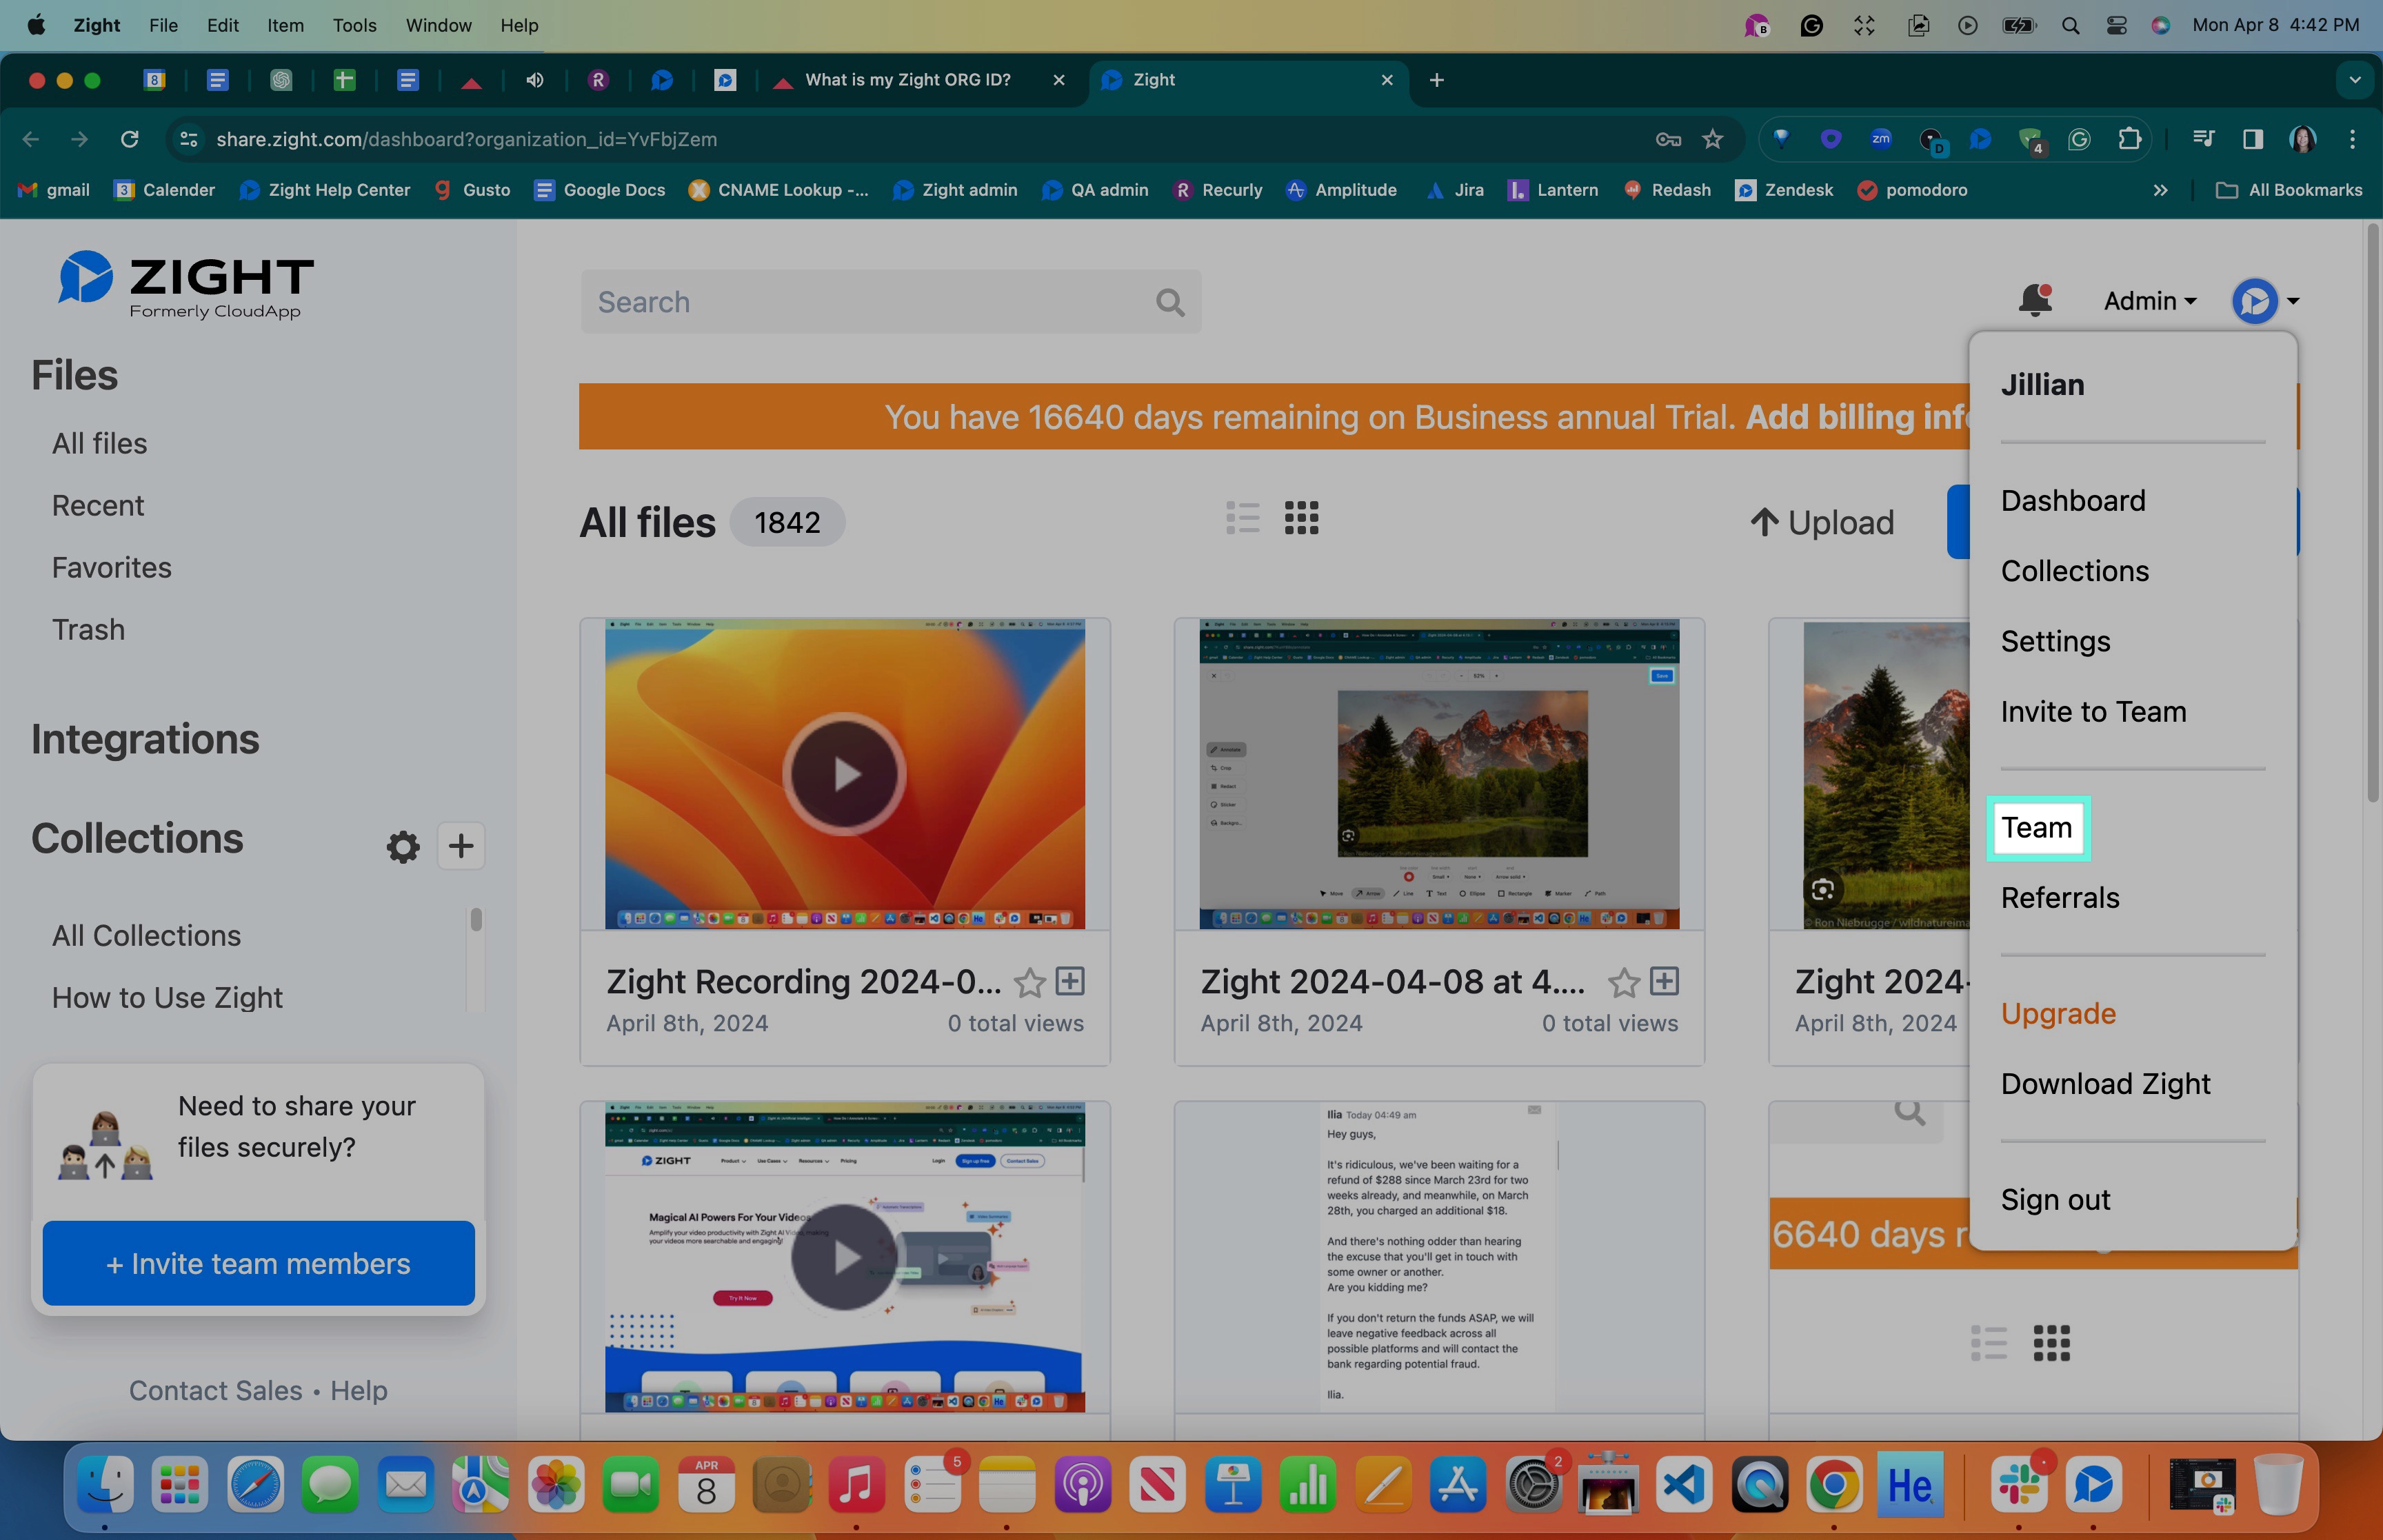
Task: Open the mountain screenshot editor thumbnail
Action: coord(1439,773)
